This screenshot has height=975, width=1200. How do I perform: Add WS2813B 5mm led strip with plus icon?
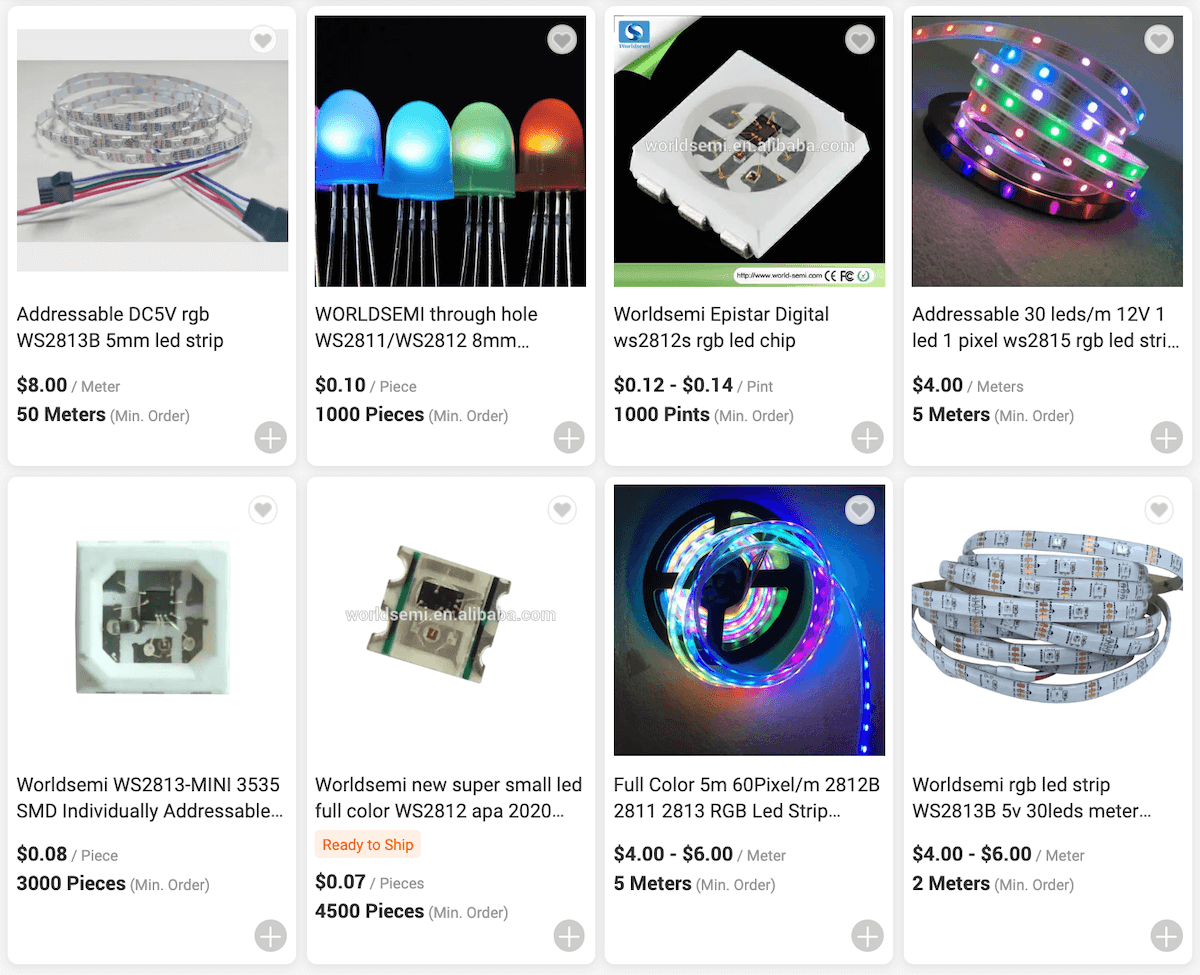271,437
